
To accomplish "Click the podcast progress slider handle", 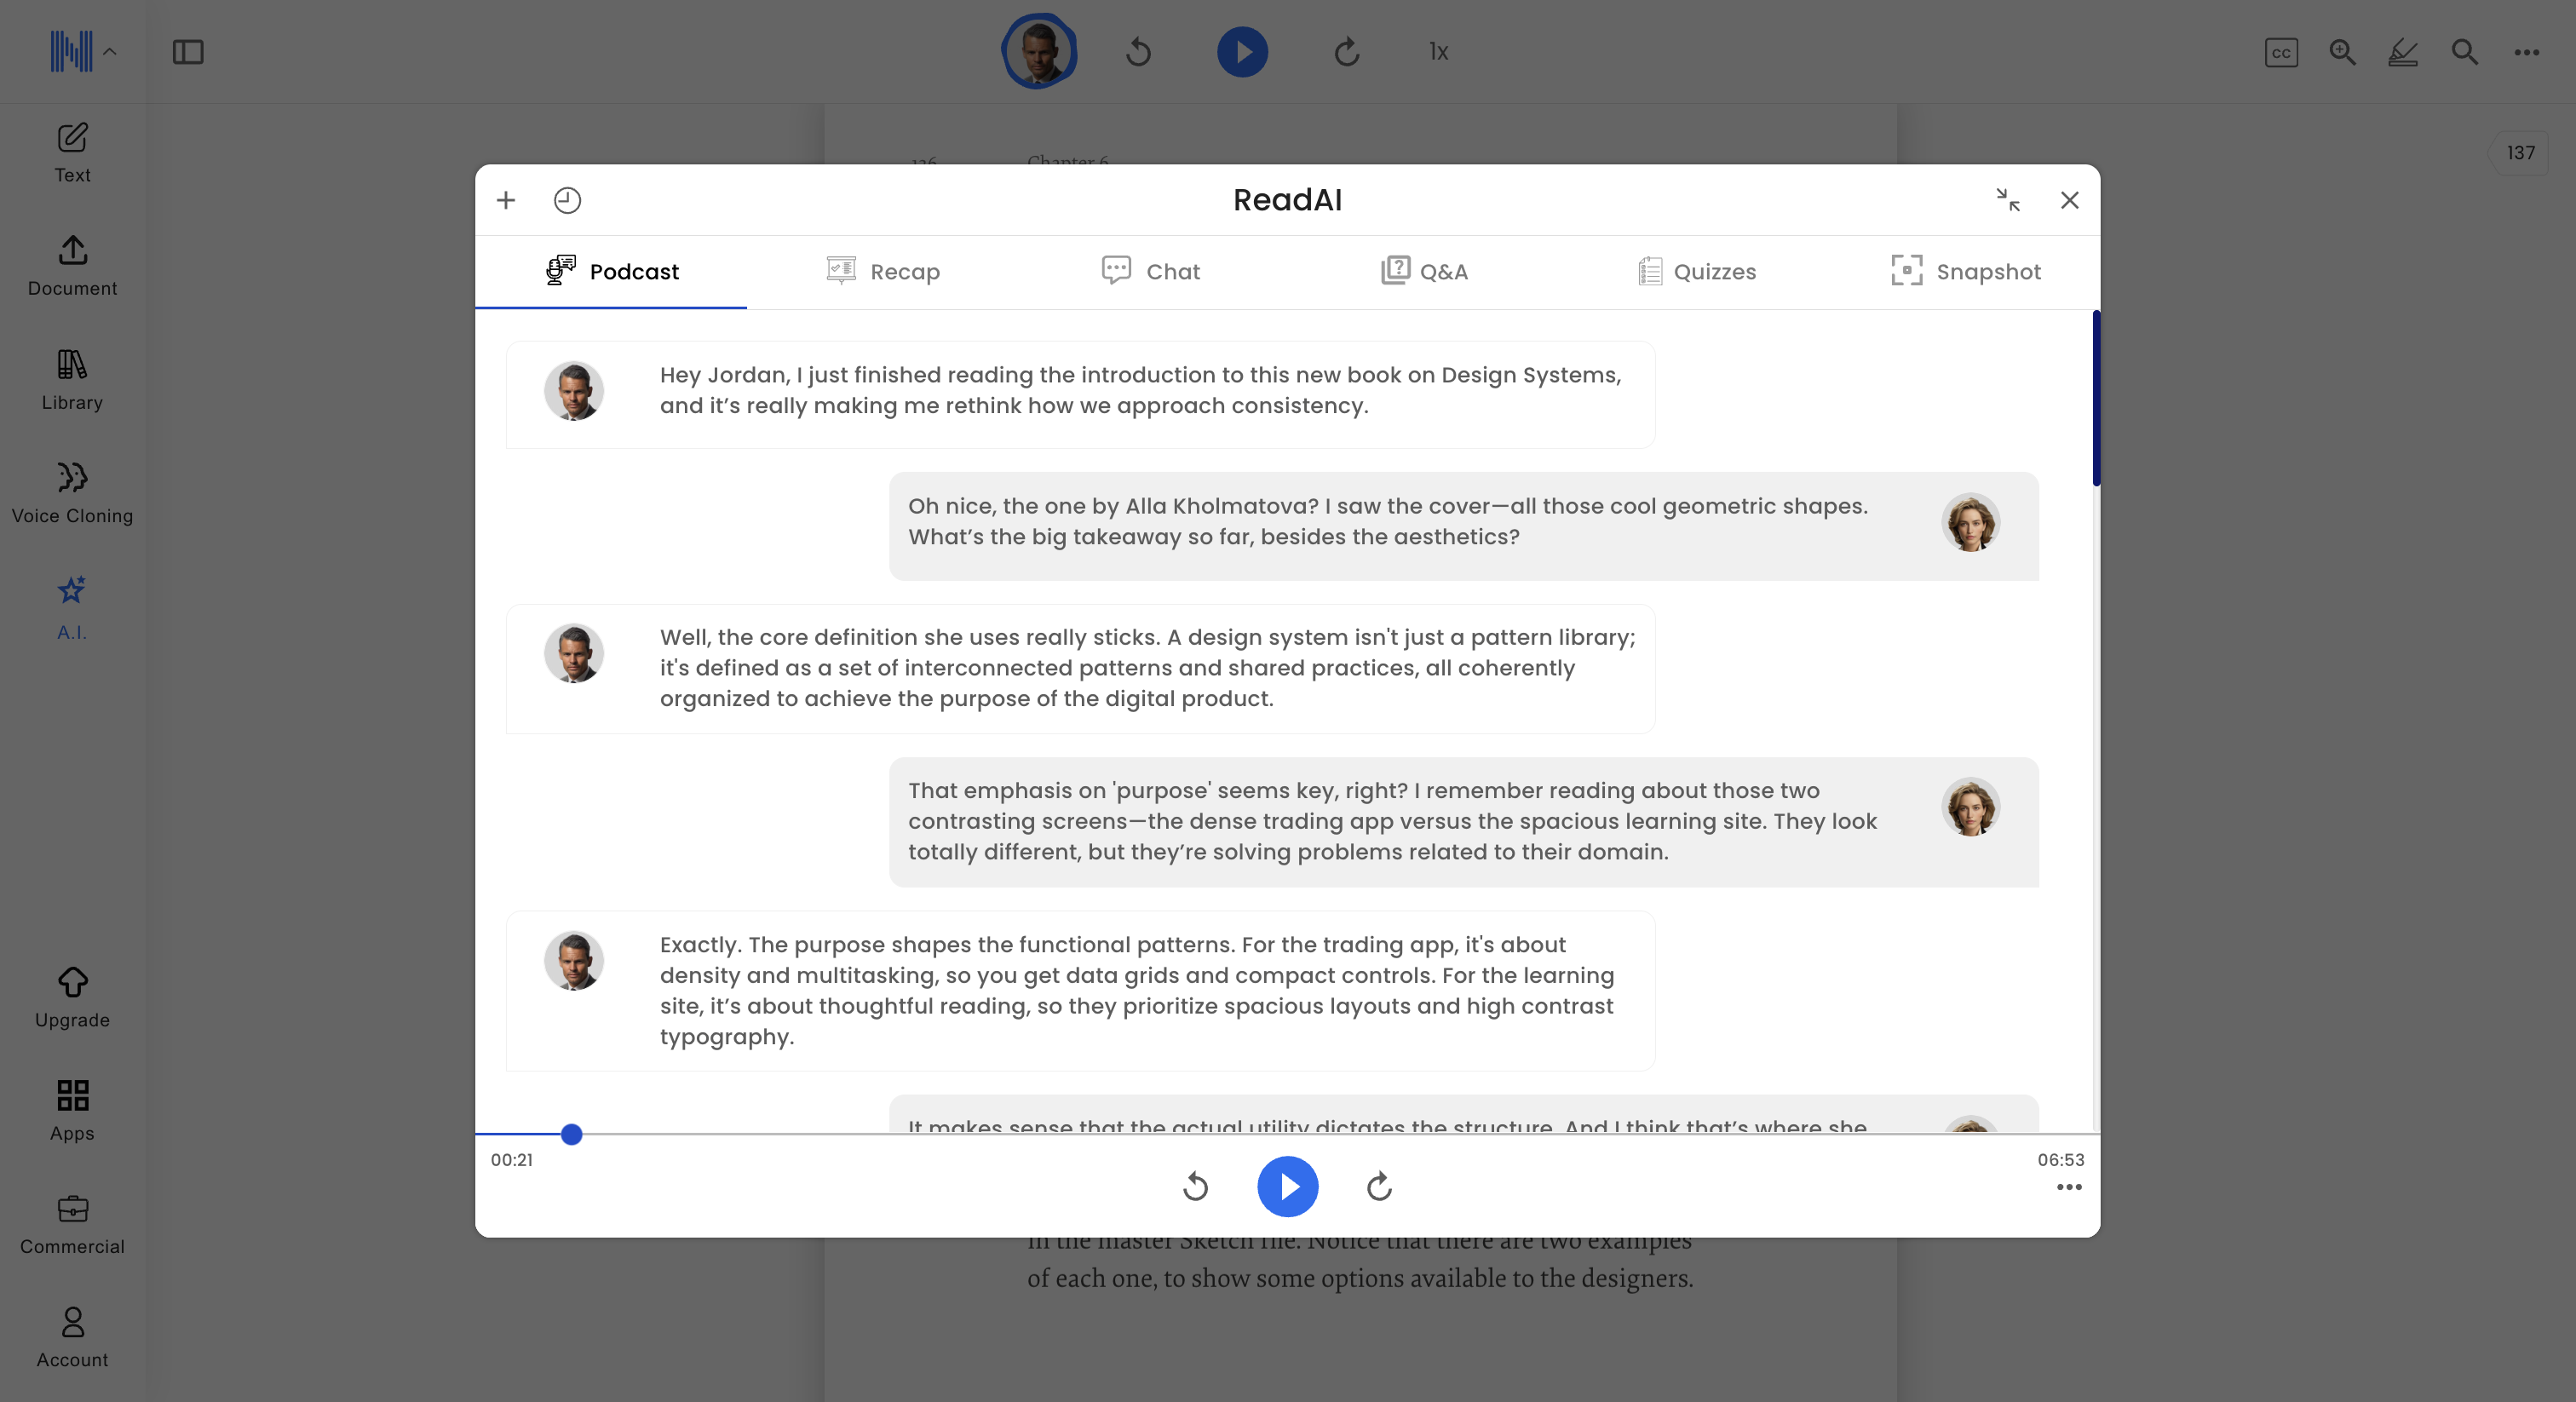I will (x=571, y=1134).
